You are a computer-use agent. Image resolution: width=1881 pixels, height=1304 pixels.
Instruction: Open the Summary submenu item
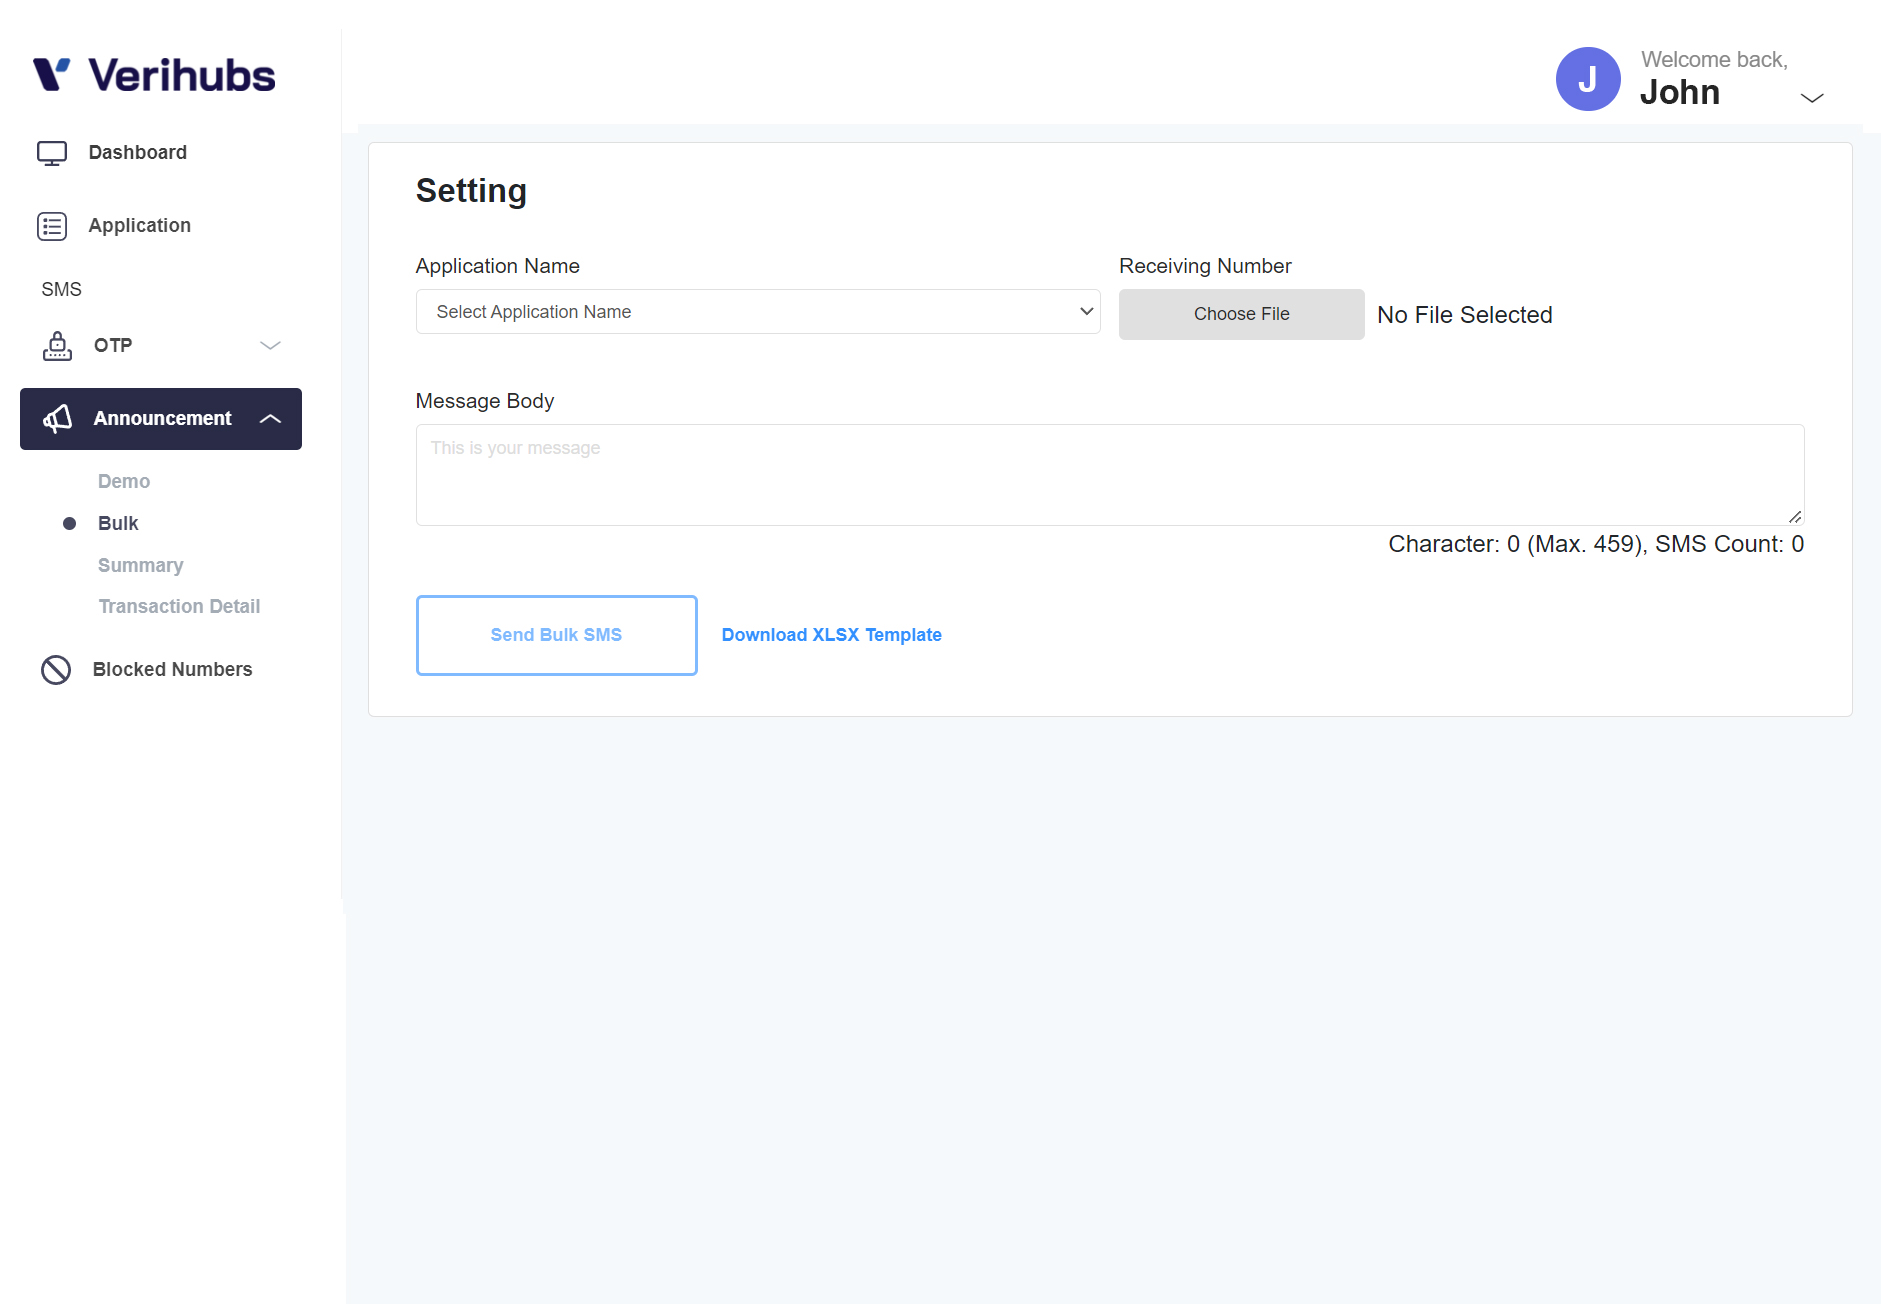pos(141,565)
